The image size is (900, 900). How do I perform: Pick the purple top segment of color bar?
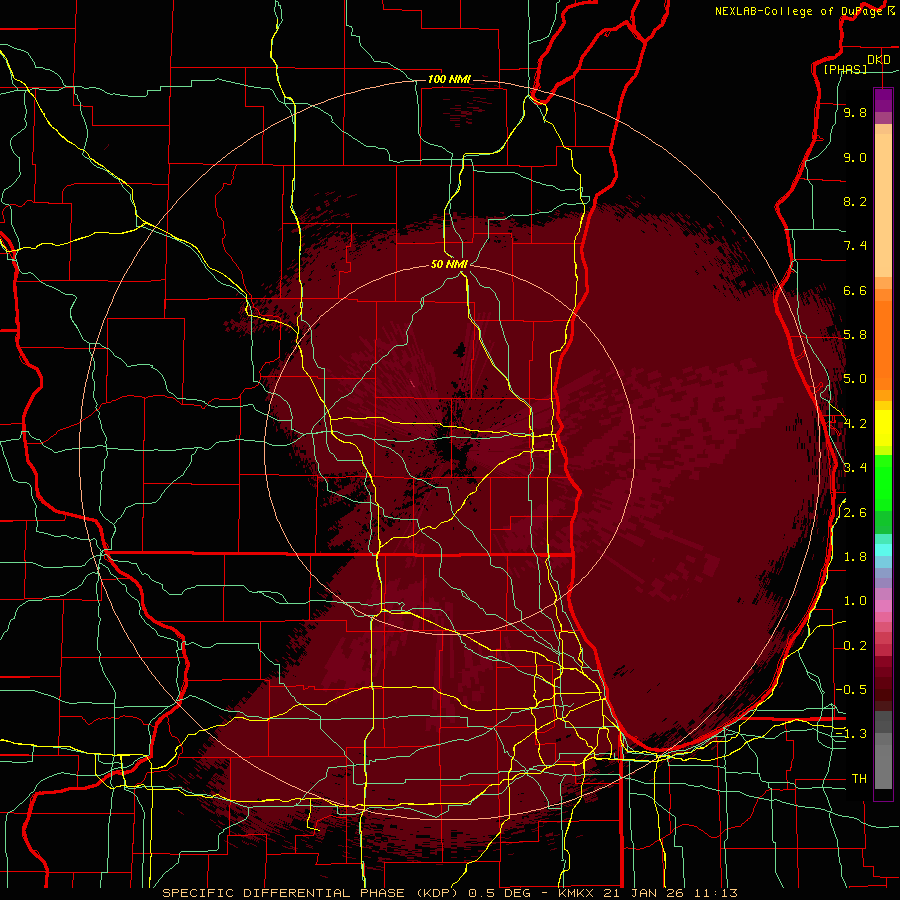883,100
